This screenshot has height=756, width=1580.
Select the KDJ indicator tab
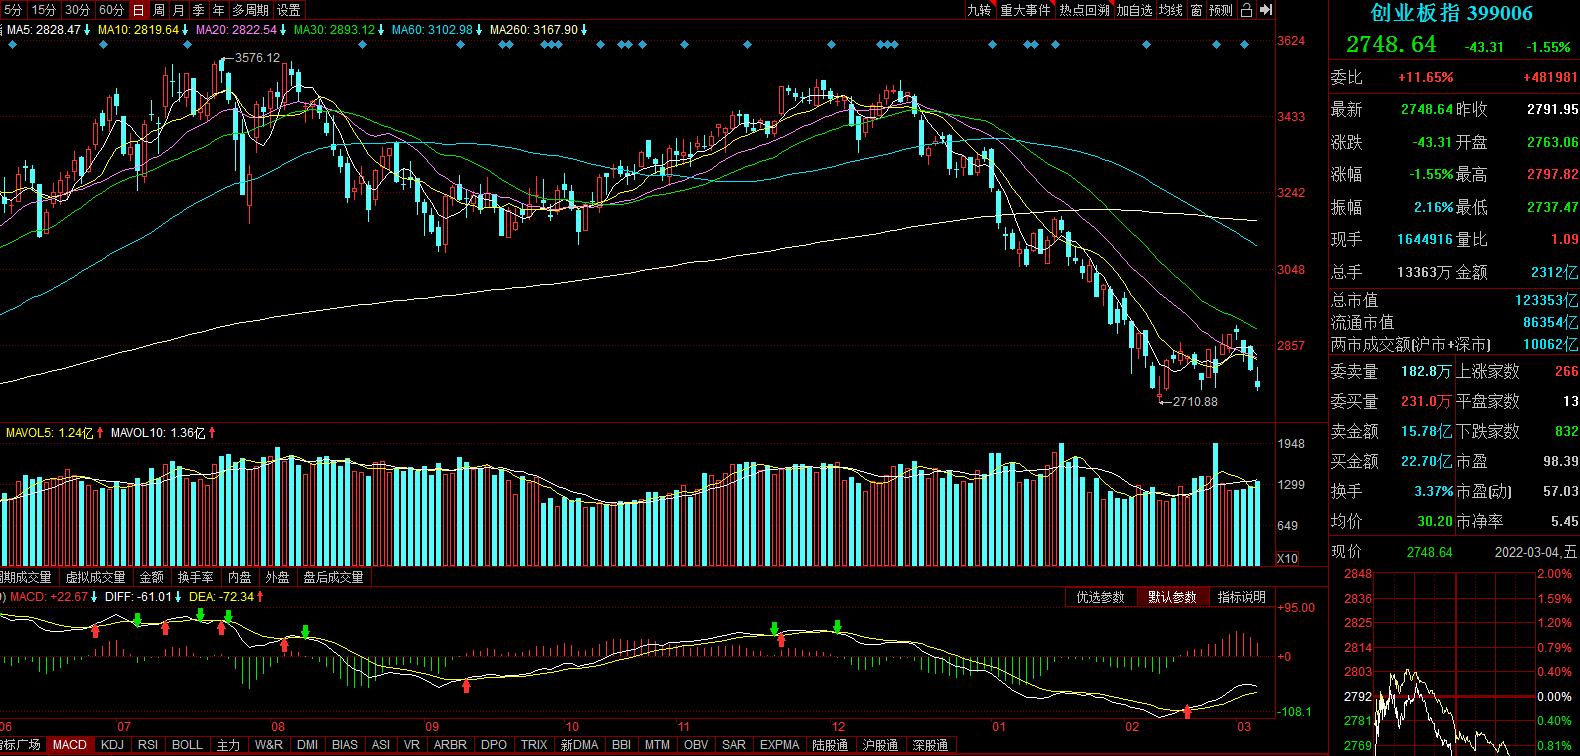[x=113, y=745]
